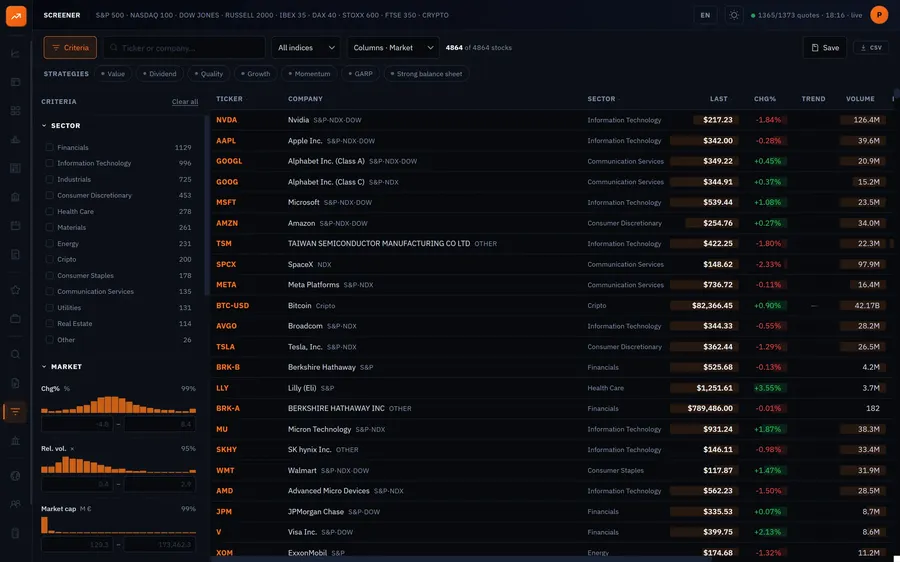This screenshot has width=900, height=562.
Task: Open the line chart icon in sidebar
Action: coord(15,53)
